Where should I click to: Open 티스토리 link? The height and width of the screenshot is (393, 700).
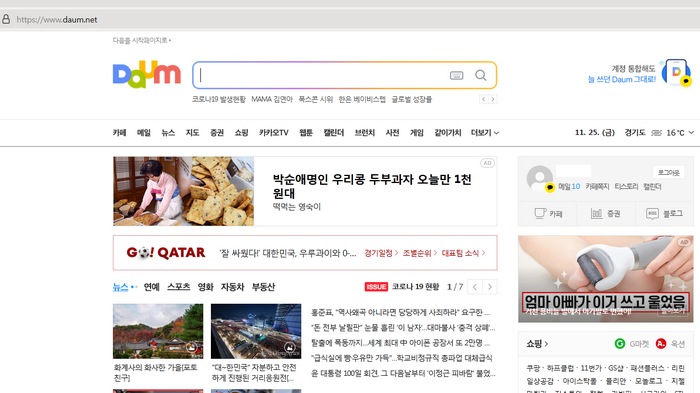tap(626, 187)
